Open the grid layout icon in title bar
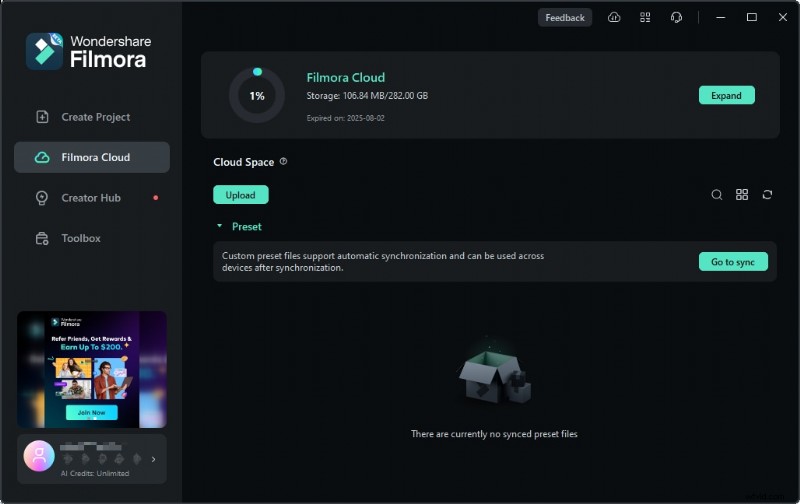 coord(645,17)
